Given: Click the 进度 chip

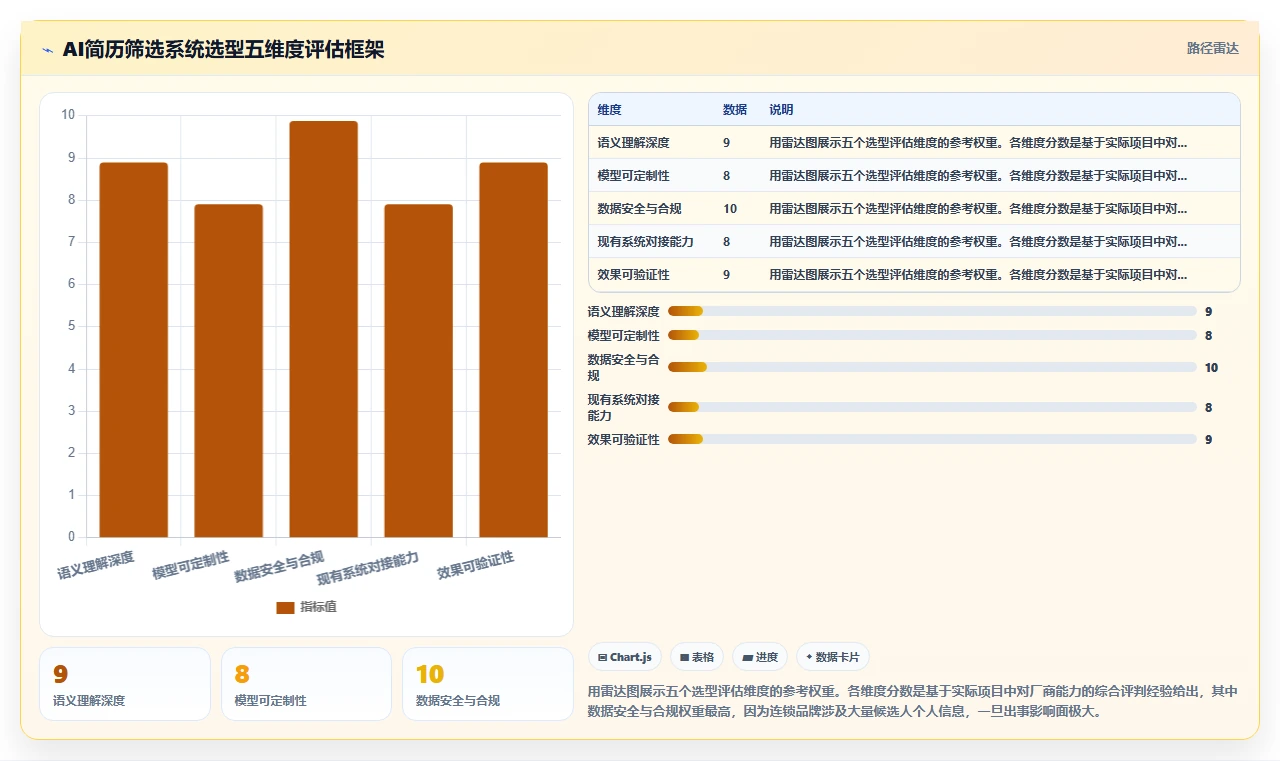Looking at the screenshot, I should coord(760,657).
